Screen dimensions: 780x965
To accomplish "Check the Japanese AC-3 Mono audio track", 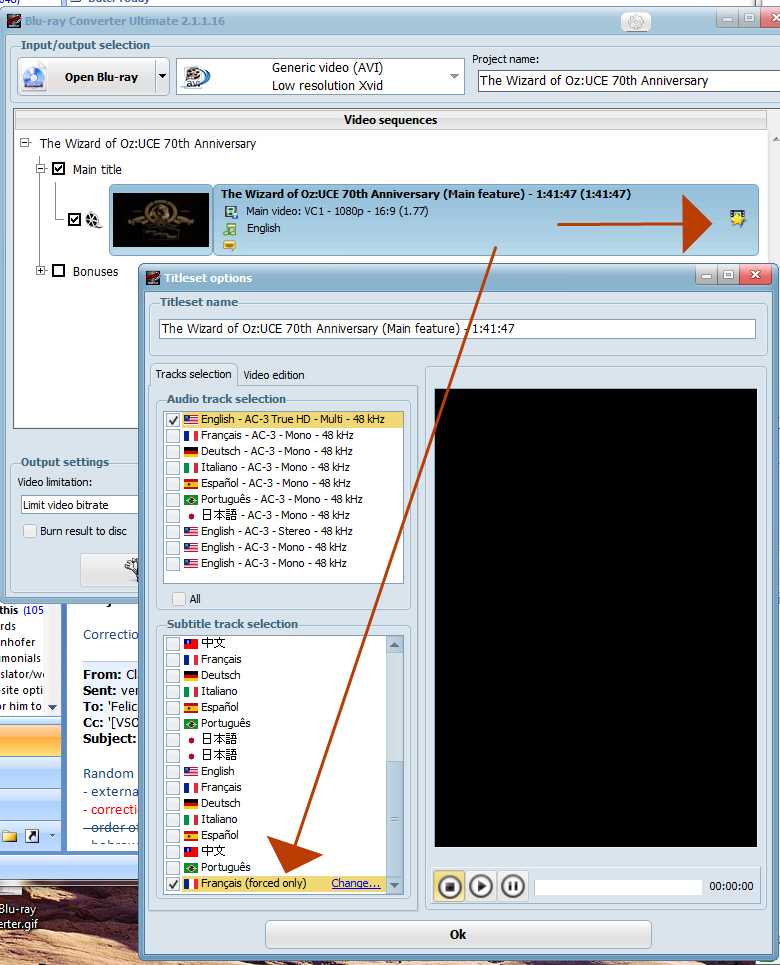I will (x=173, y=516).
